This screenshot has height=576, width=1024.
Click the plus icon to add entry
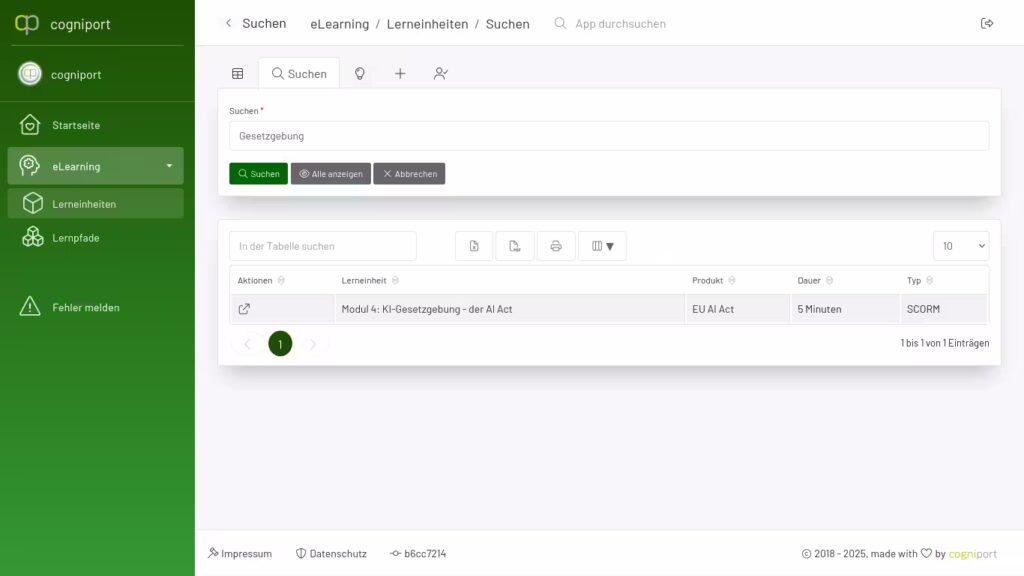[400, 74]
